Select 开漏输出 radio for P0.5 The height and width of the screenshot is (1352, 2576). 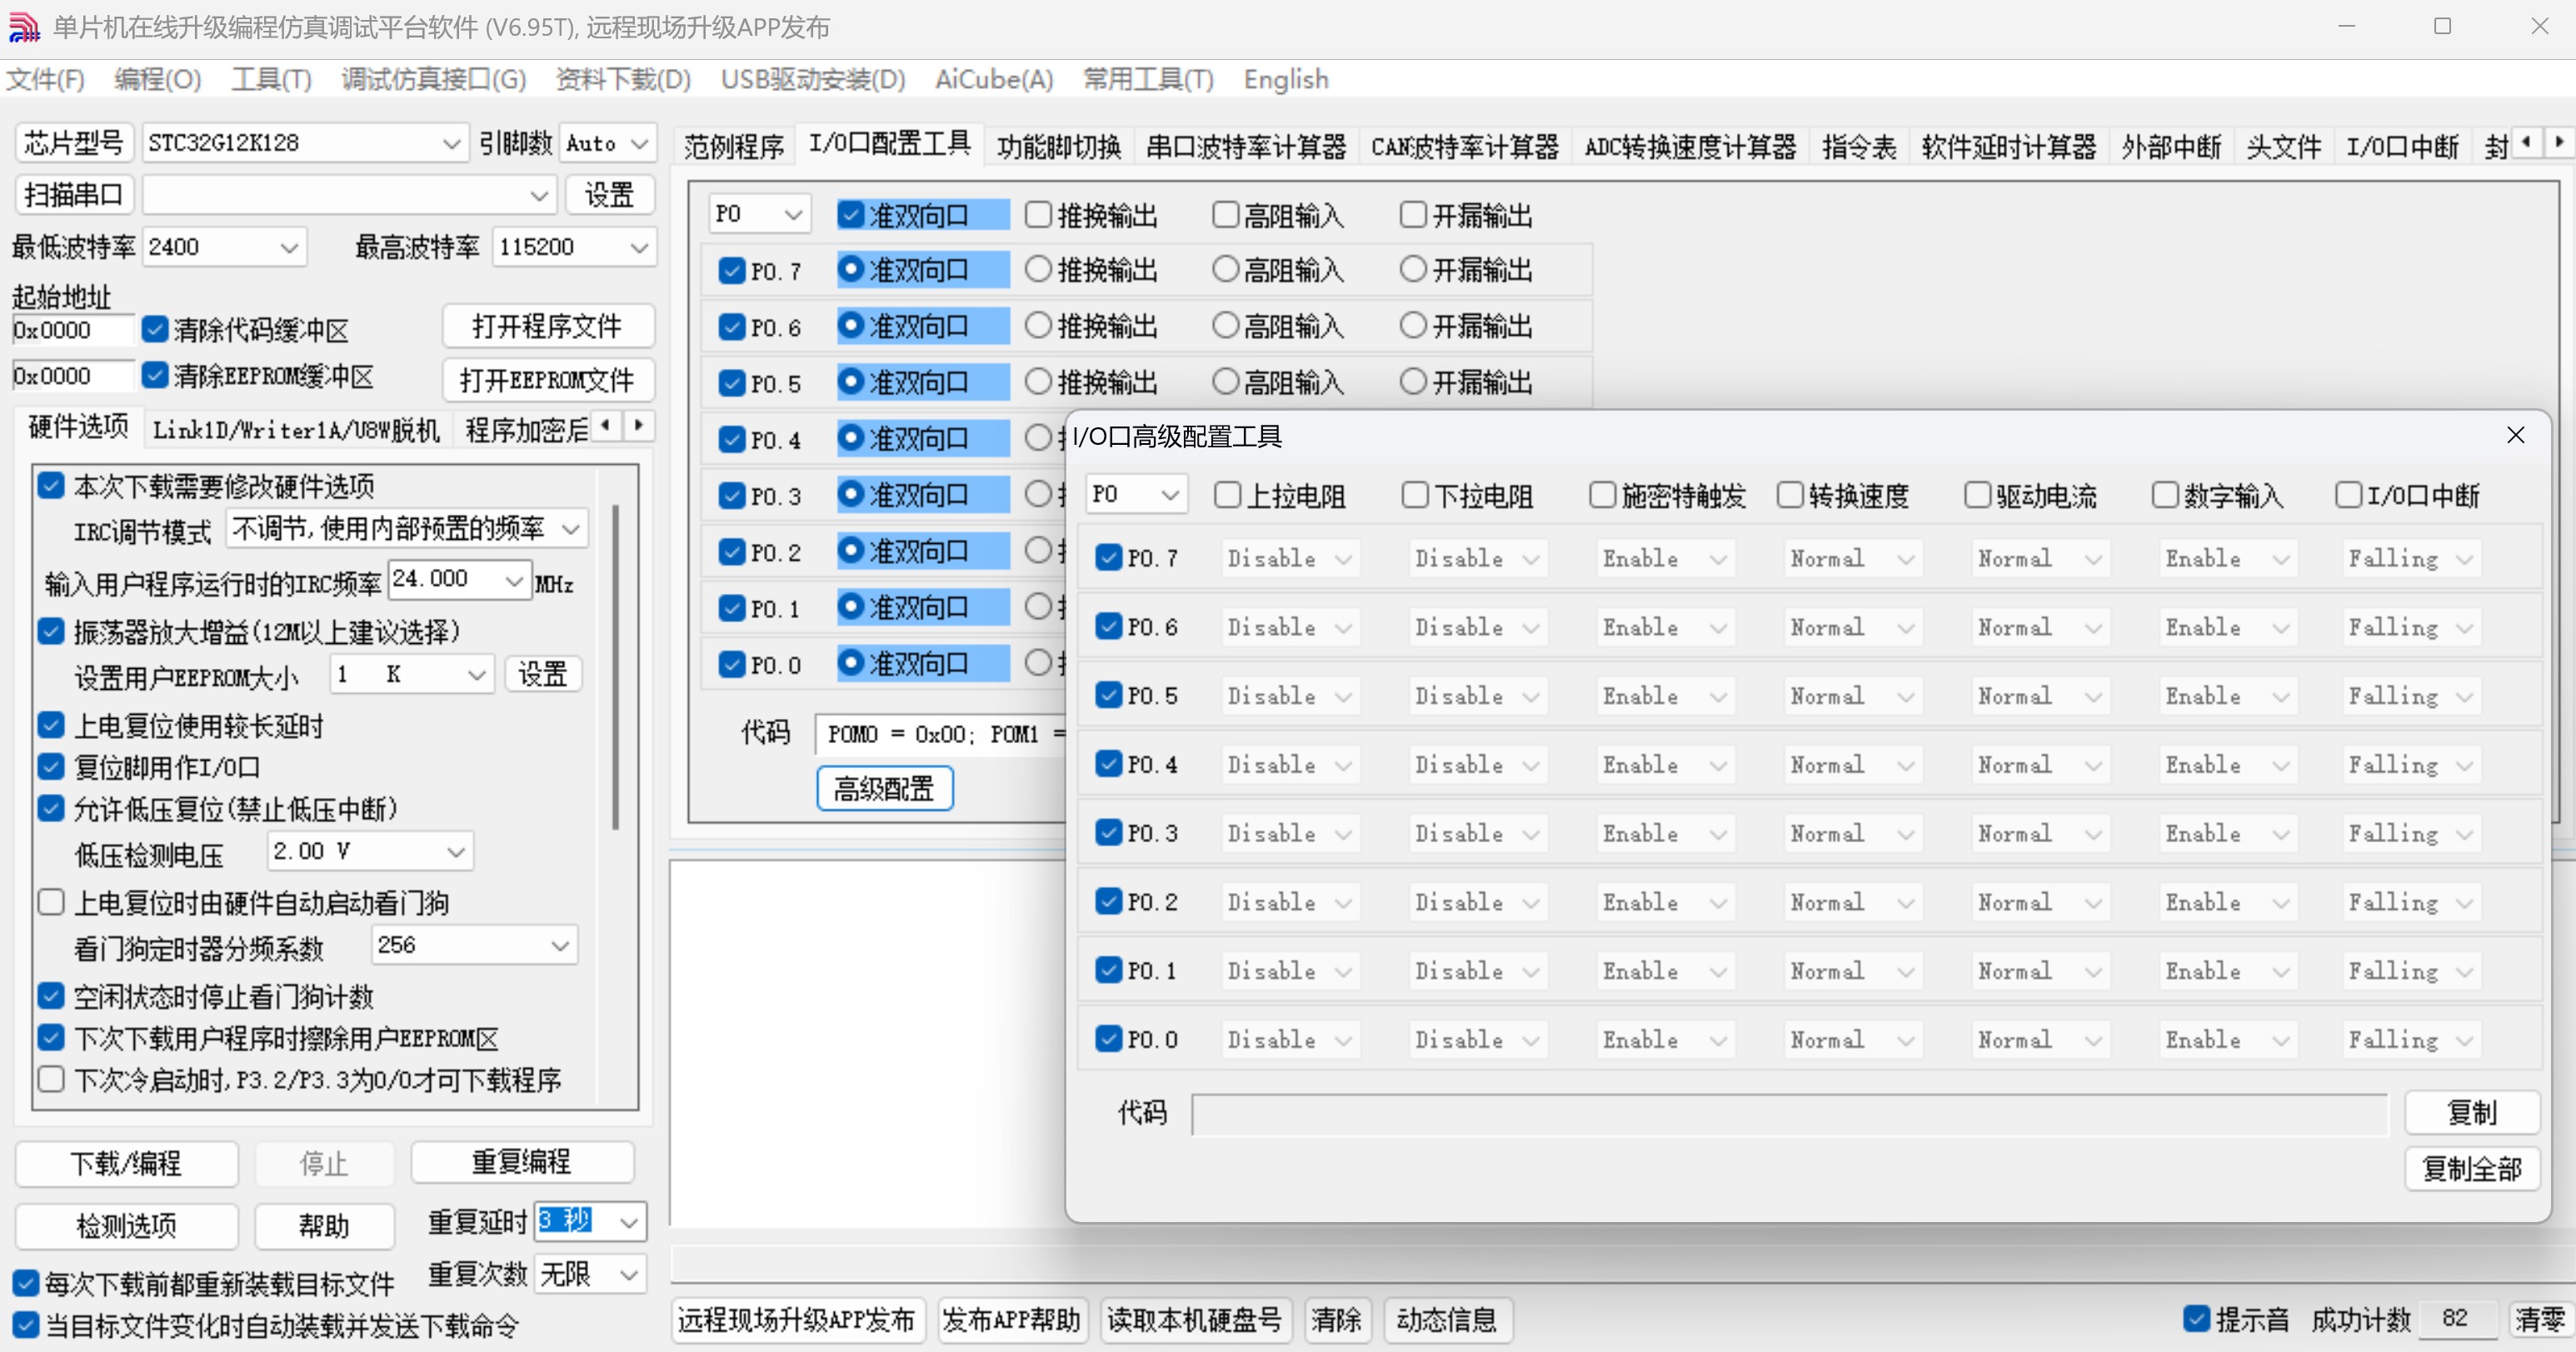pos(1413,381)
